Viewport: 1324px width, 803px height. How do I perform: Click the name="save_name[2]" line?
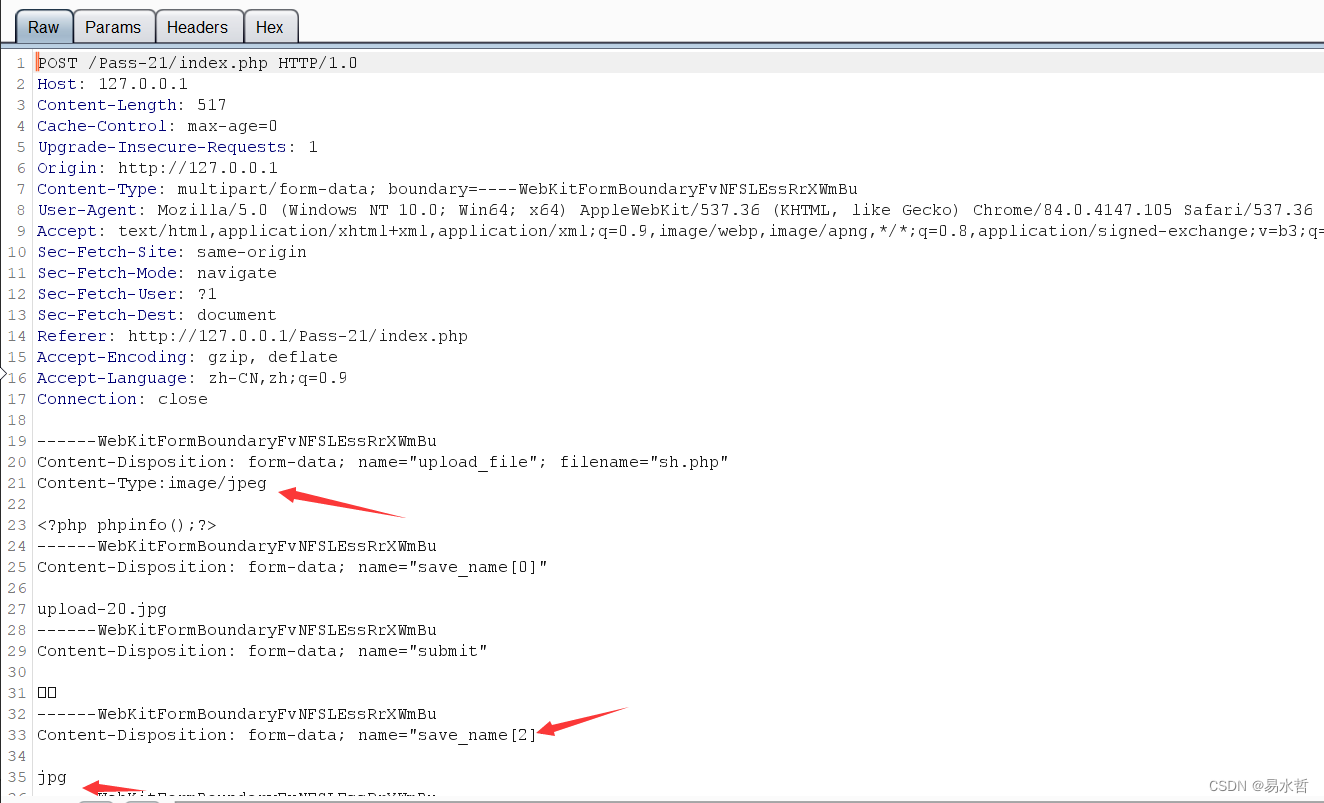pyautogui.click(x=287, y=735)
